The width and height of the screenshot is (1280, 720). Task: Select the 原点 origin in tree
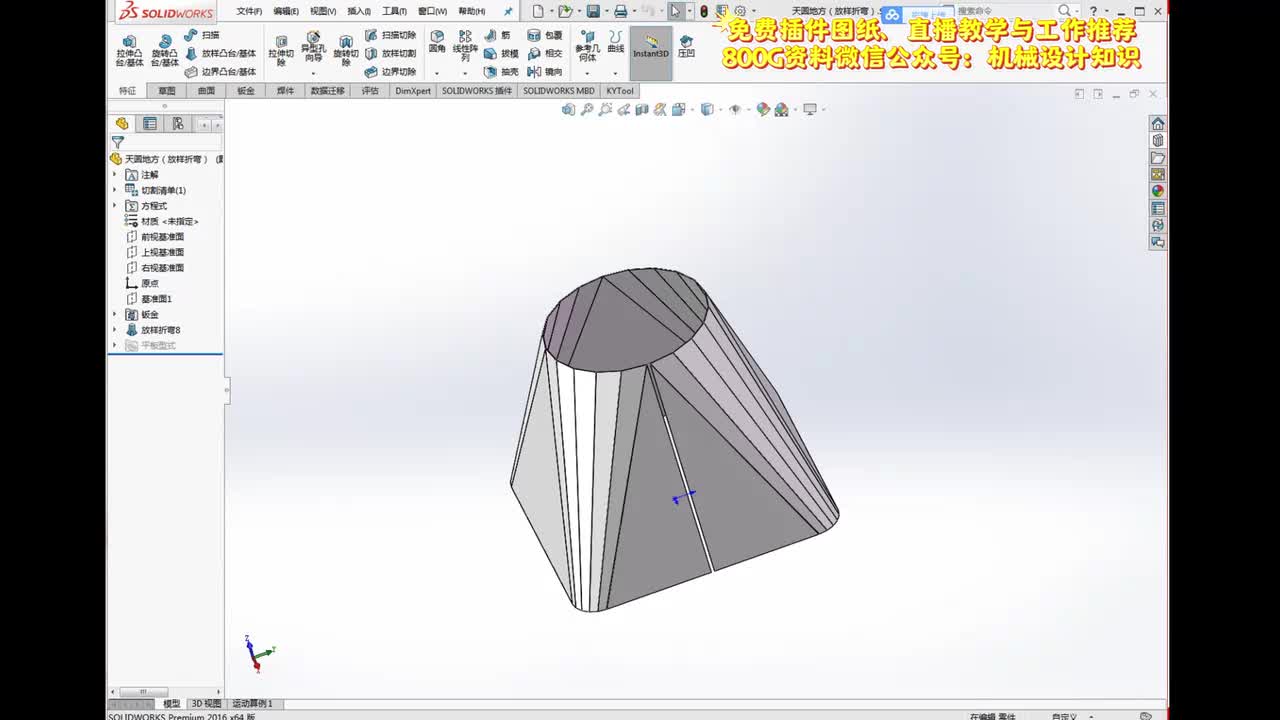tap(142, 283)
